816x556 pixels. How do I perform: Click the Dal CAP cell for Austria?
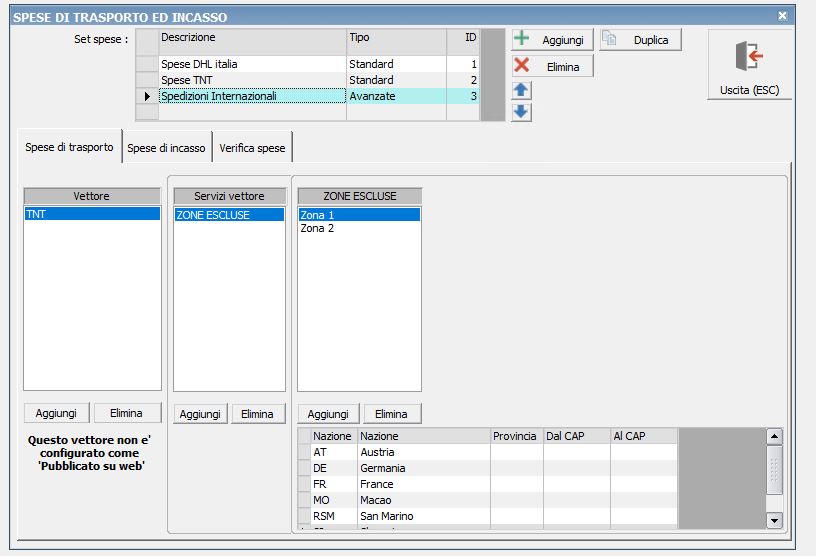point(577,452)
